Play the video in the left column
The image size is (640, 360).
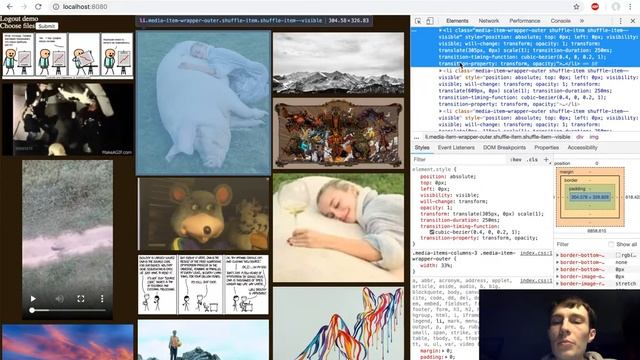click(x=33, y=299)
